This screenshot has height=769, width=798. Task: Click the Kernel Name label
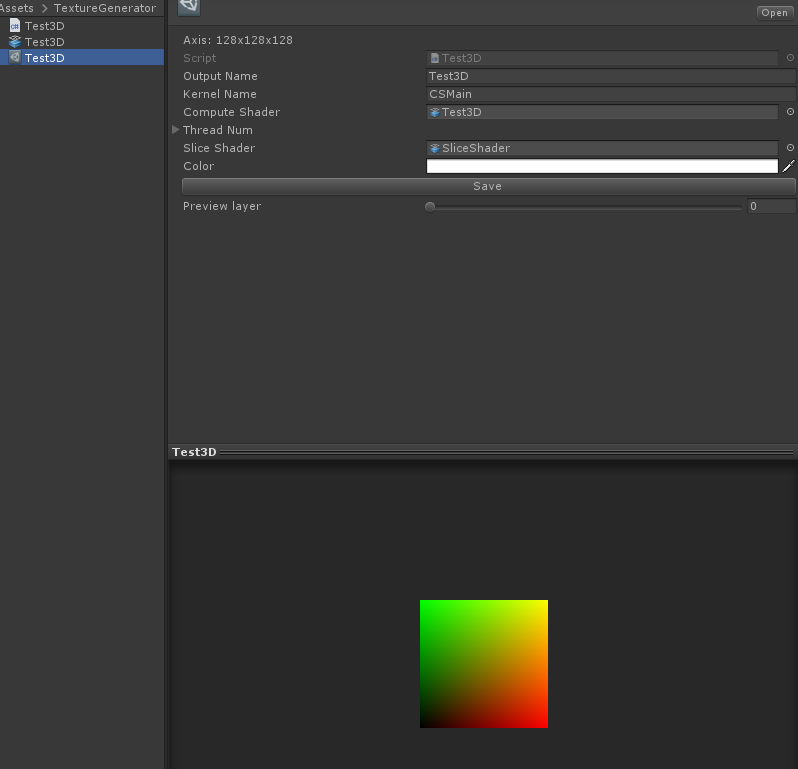pos(220,94)
